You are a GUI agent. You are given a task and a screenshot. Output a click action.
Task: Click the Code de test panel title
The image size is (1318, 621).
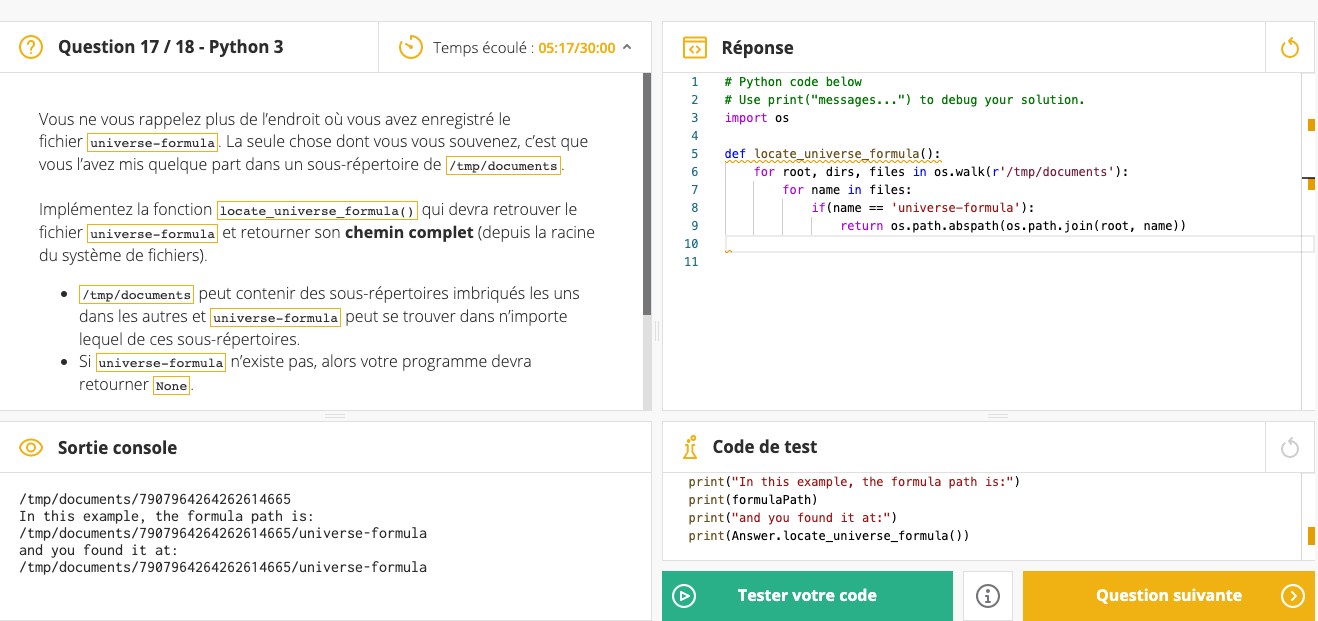[765, 447]
